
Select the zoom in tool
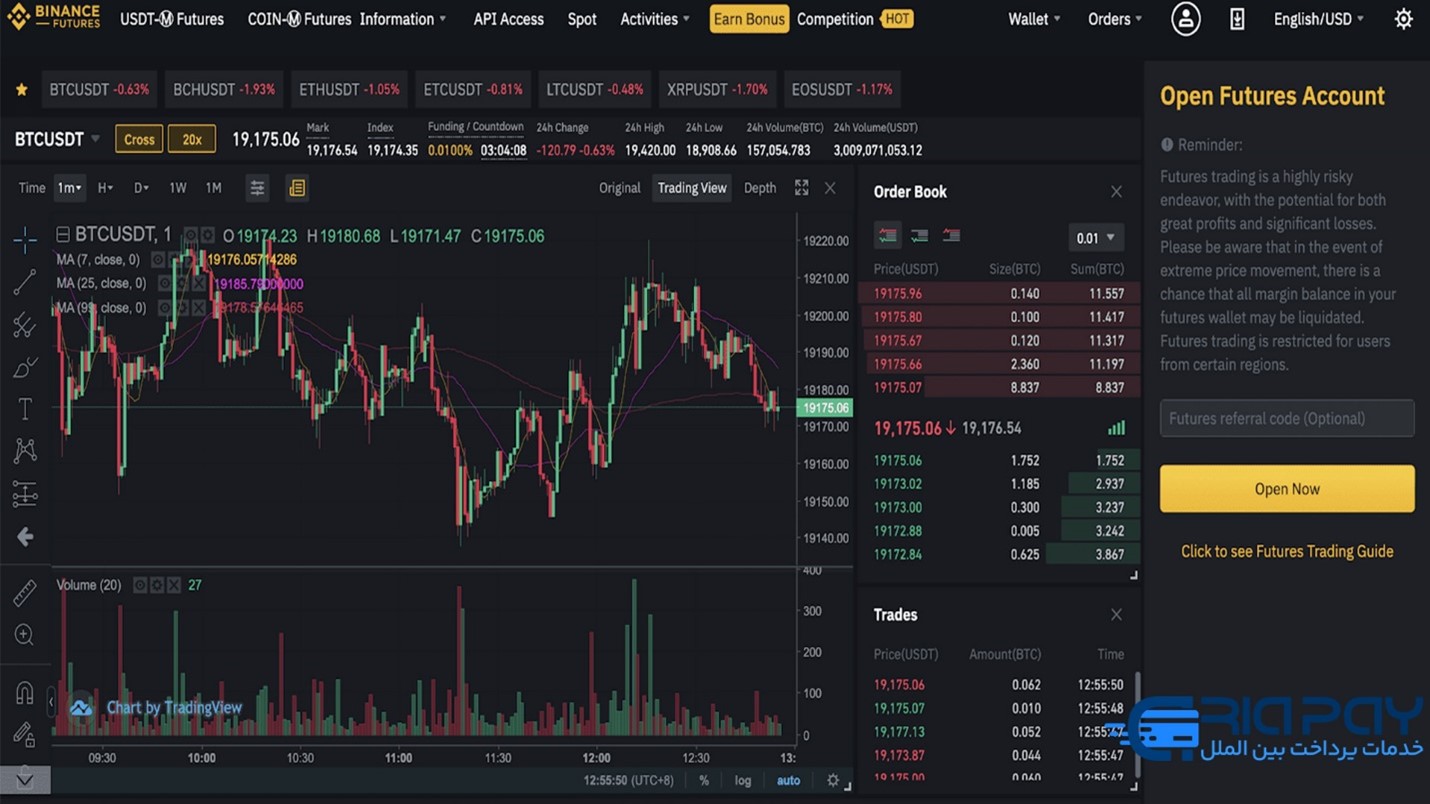[25, 635]
